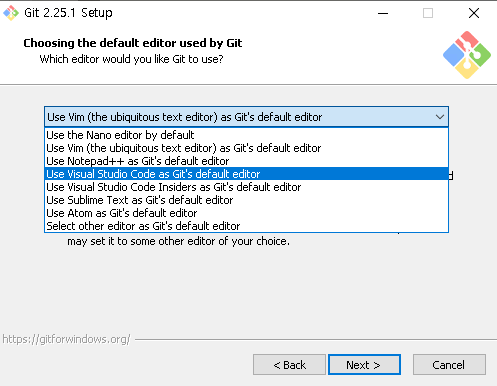Choose Vim option in the dropdown list
The width and height of the screenshot is (497, 386).
coord(246,148)
